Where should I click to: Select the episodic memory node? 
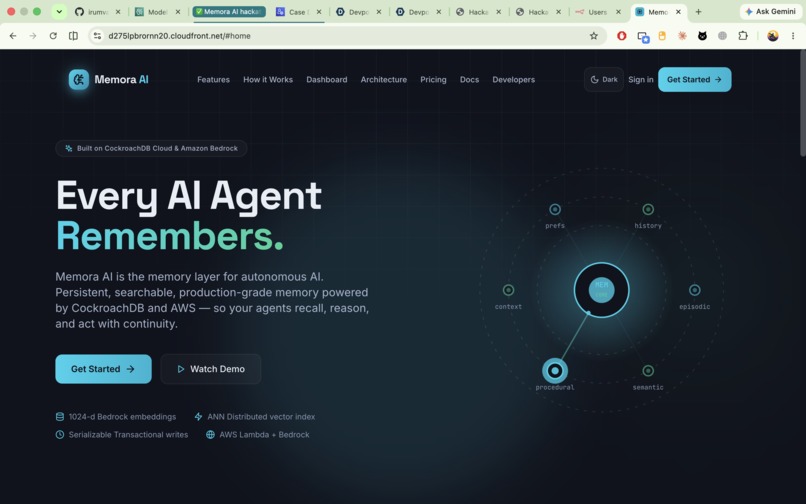coord(694,290)
